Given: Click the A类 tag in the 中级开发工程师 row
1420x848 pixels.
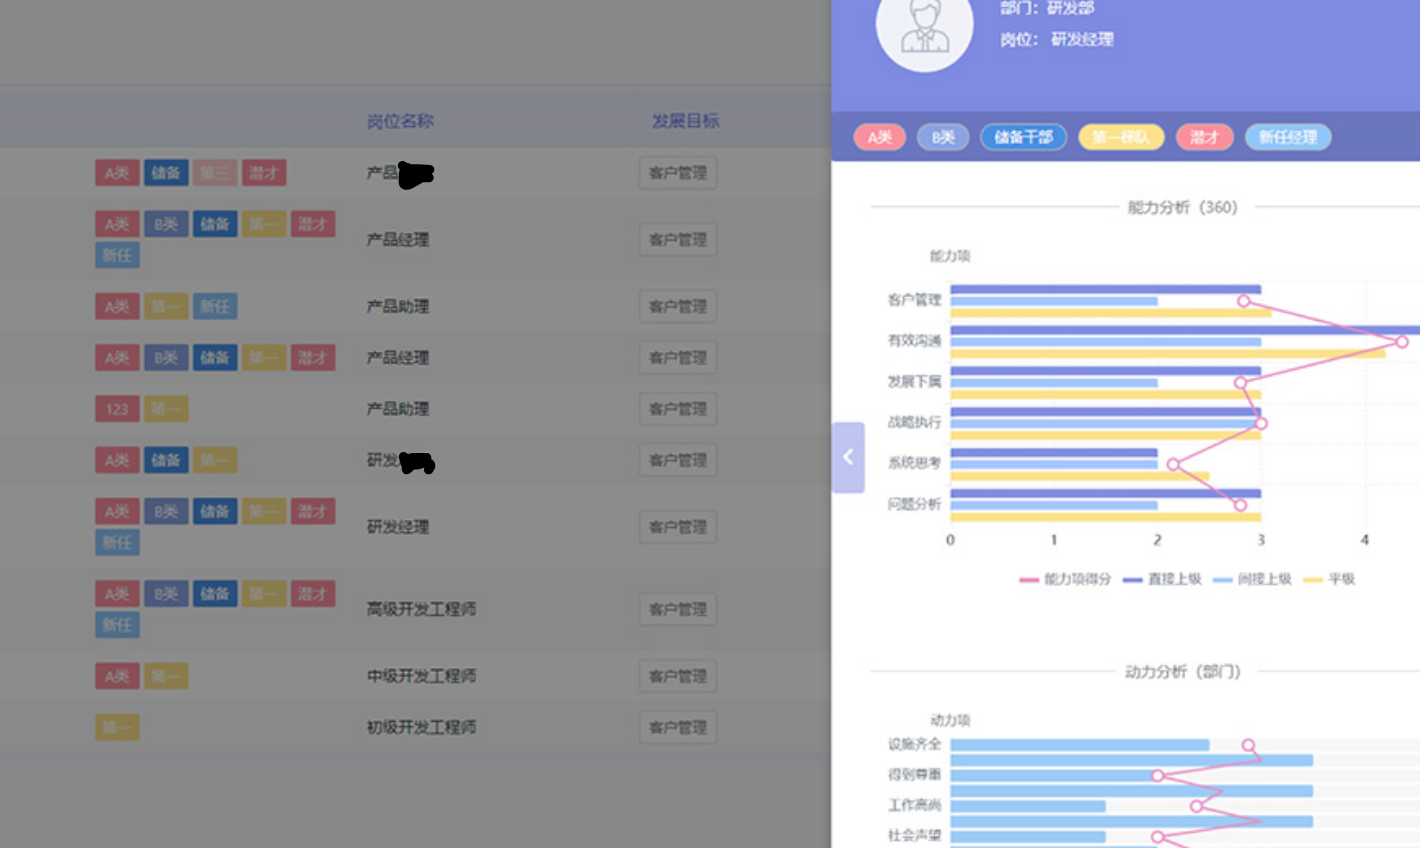Looking at the screenshot, I should click(x=117, y=676).
